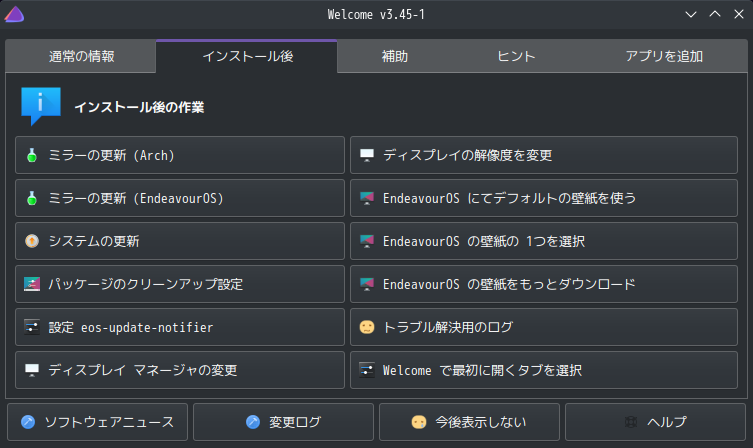Click the eos-update-notifier sliders icon
The width and height of the screenshot is (753, 448).
tap(32, 327)
